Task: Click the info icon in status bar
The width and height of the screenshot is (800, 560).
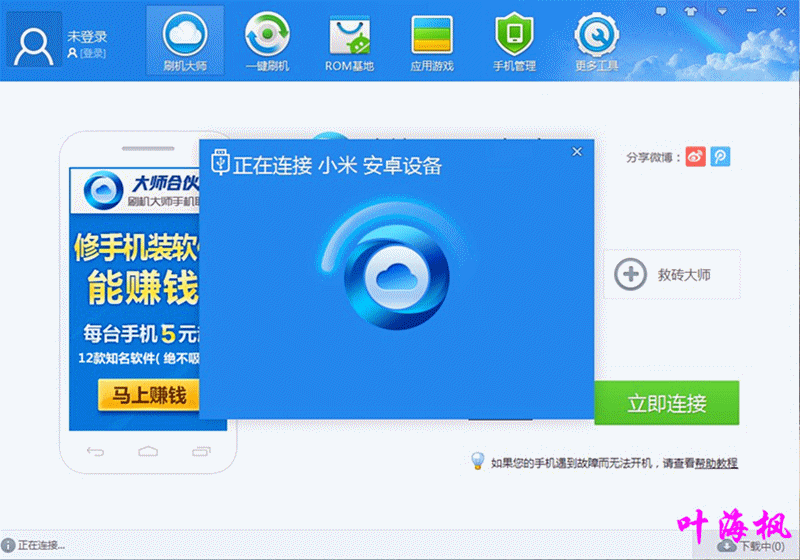Action: (x=8, y=546)
